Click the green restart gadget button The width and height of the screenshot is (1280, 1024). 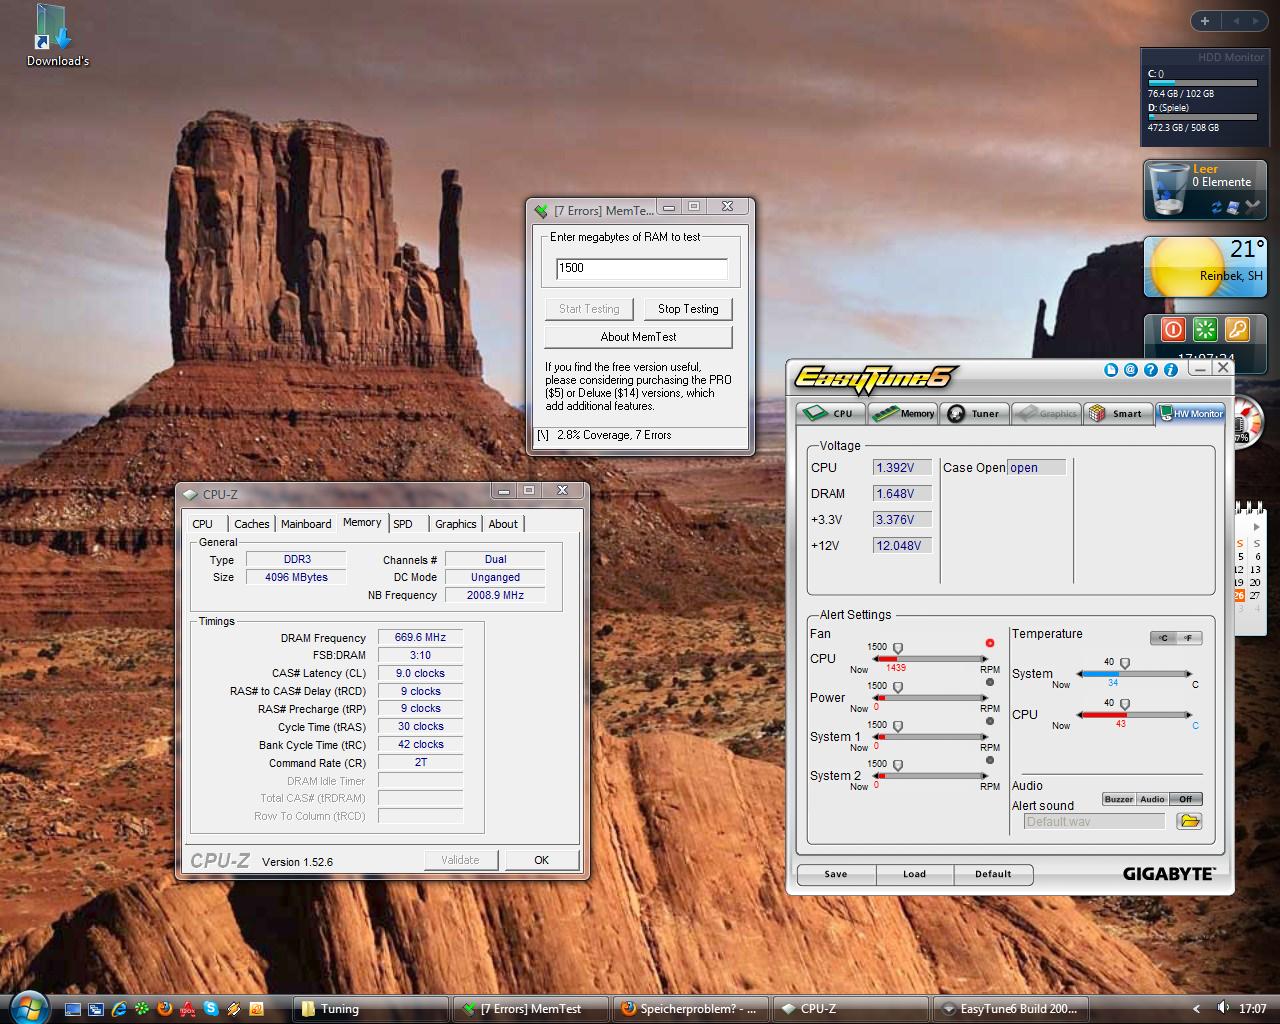point(1205,329)
